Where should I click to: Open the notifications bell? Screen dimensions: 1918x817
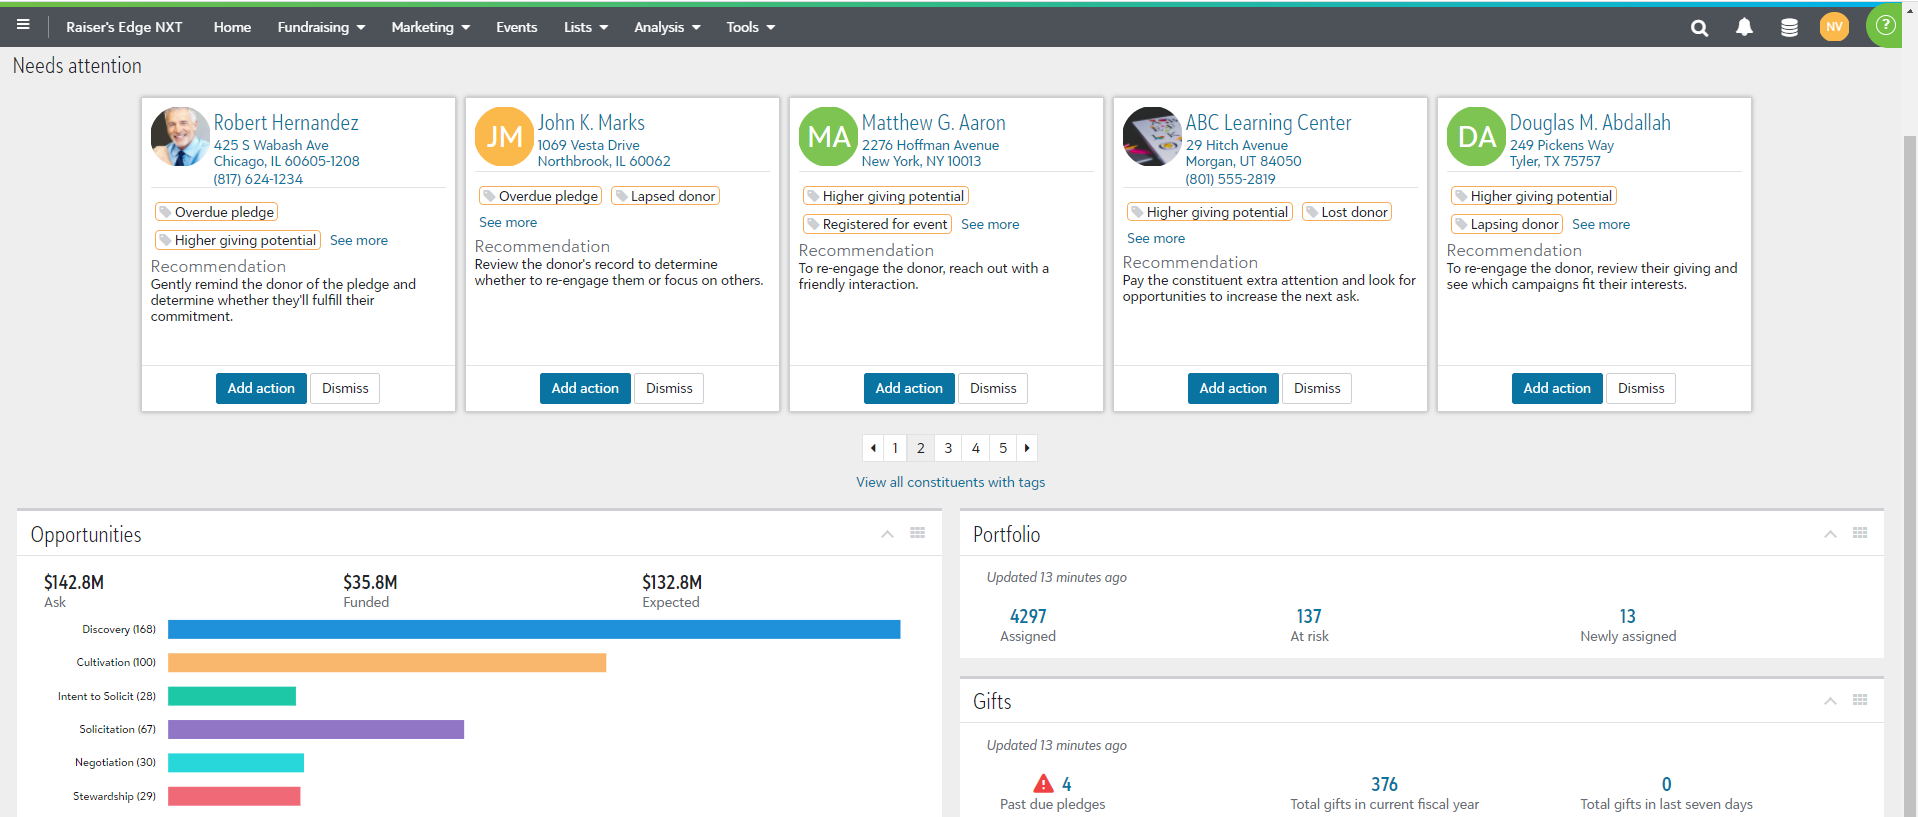tap(1744, 28)
